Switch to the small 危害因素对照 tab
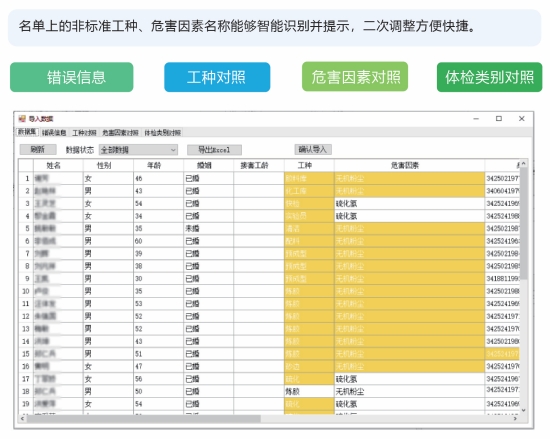 120,133
